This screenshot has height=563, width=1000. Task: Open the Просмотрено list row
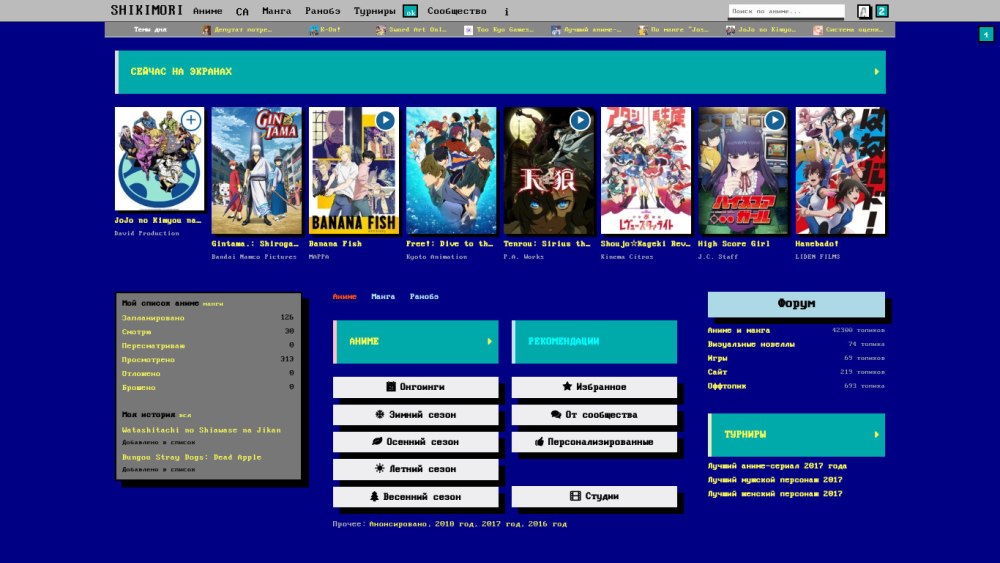[x=207, y=360]
